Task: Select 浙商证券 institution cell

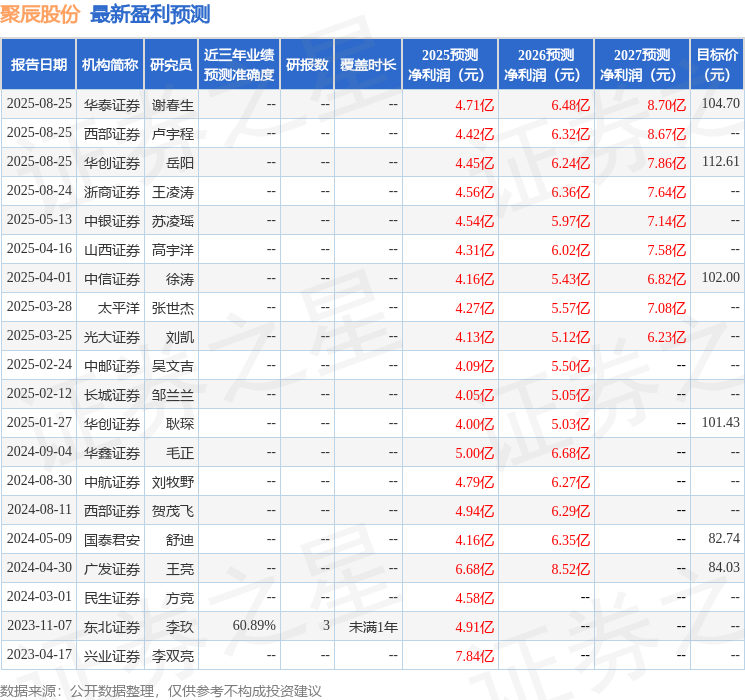Action: pyautogui.click(x=112, y=192)
